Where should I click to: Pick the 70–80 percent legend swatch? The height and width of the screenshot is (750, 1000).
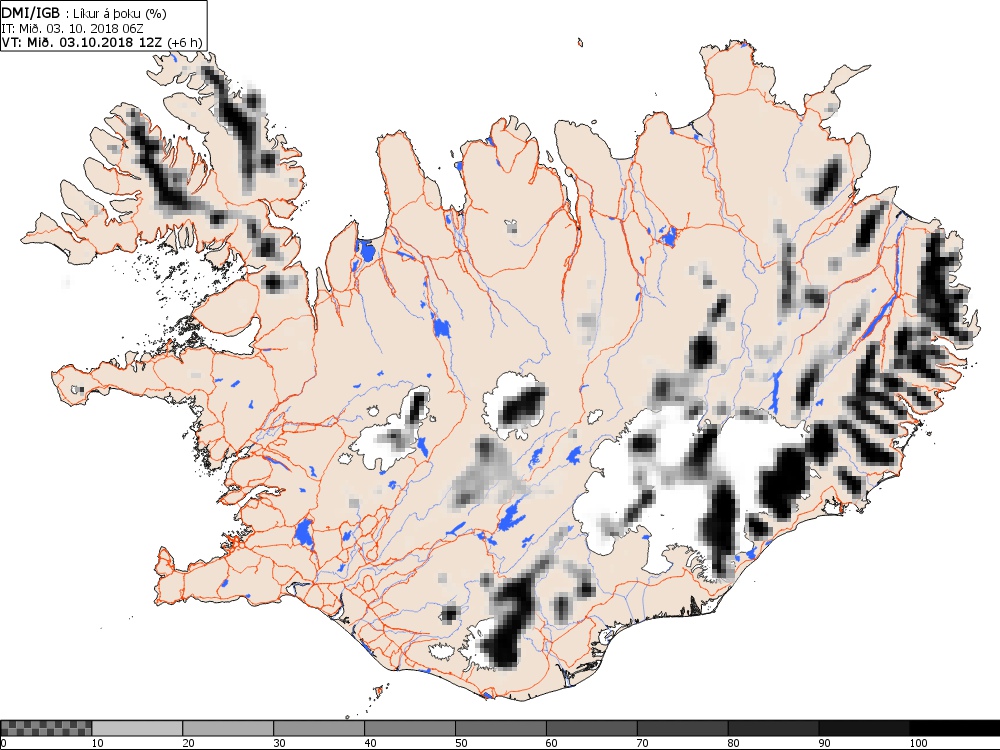pos(682,728)
